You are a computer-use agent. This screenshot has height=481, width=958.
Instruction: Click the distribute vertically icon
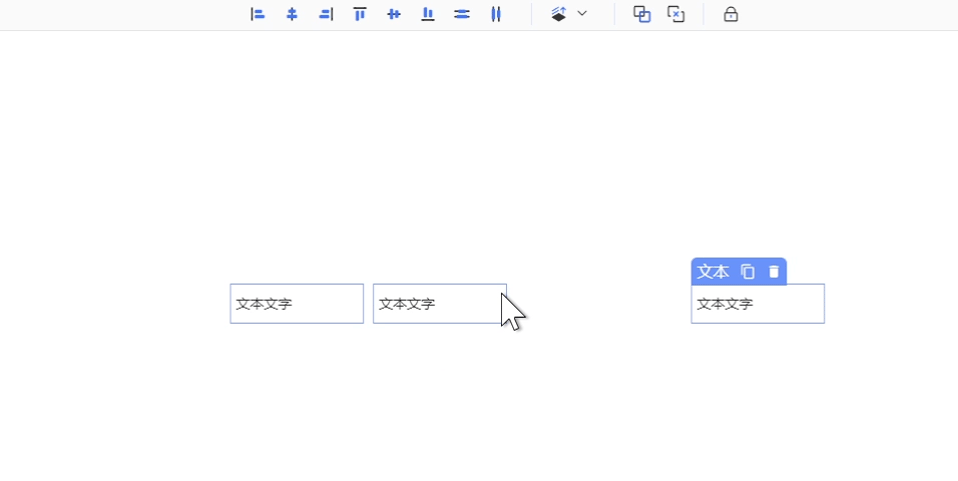[462, 14]
